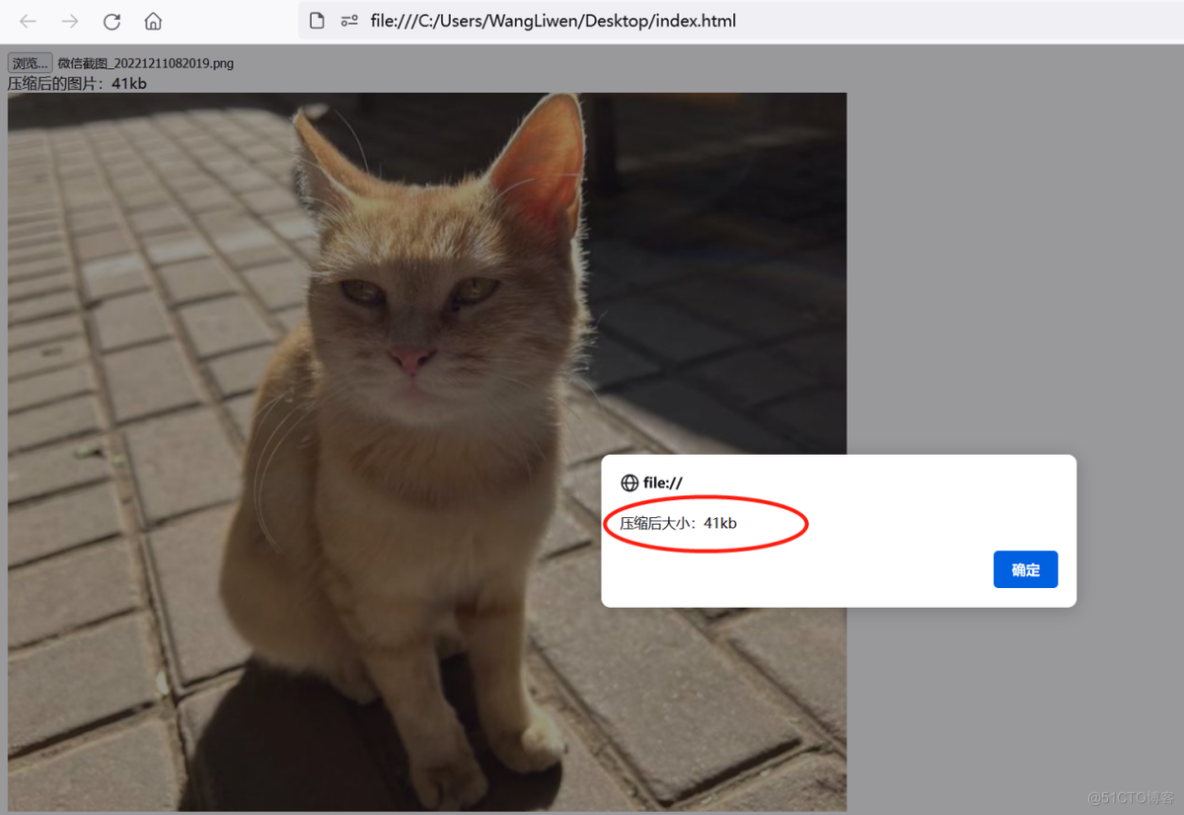Reload the current page
Viewport: 1184px width, 815px height.
pos(111,20)
